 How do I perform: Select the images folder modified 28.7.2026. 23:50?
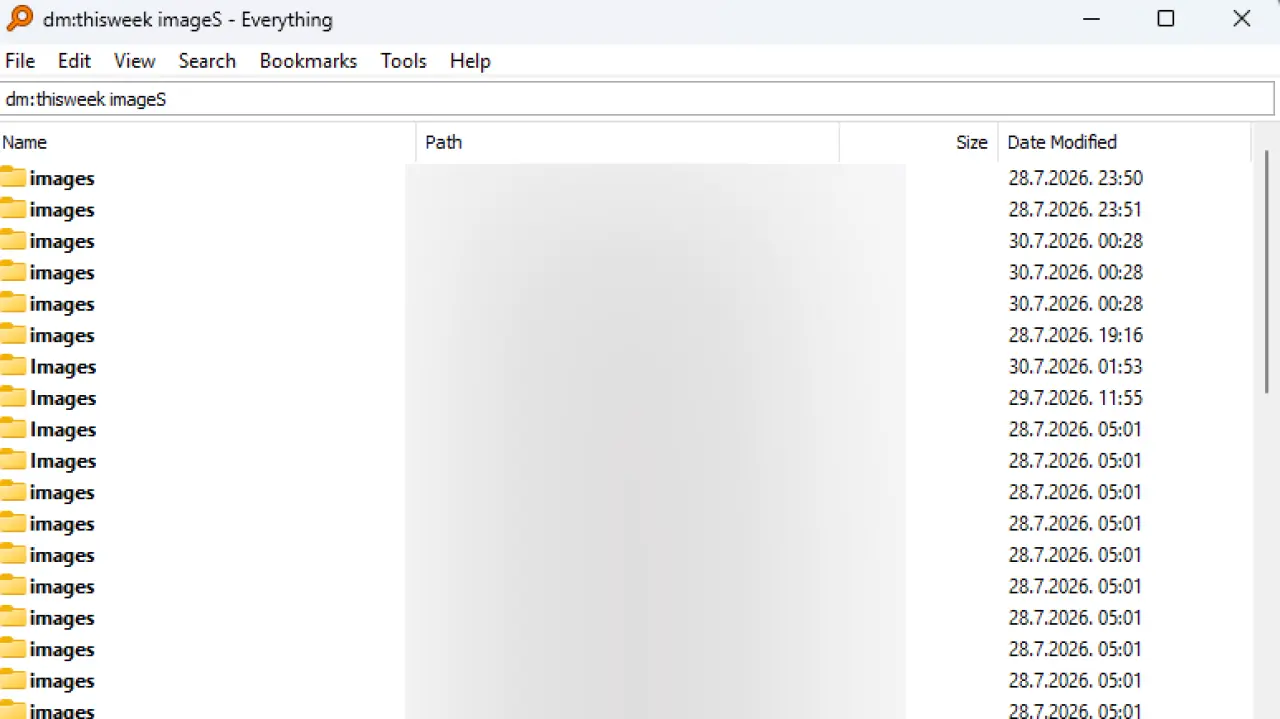click(62, 179)
